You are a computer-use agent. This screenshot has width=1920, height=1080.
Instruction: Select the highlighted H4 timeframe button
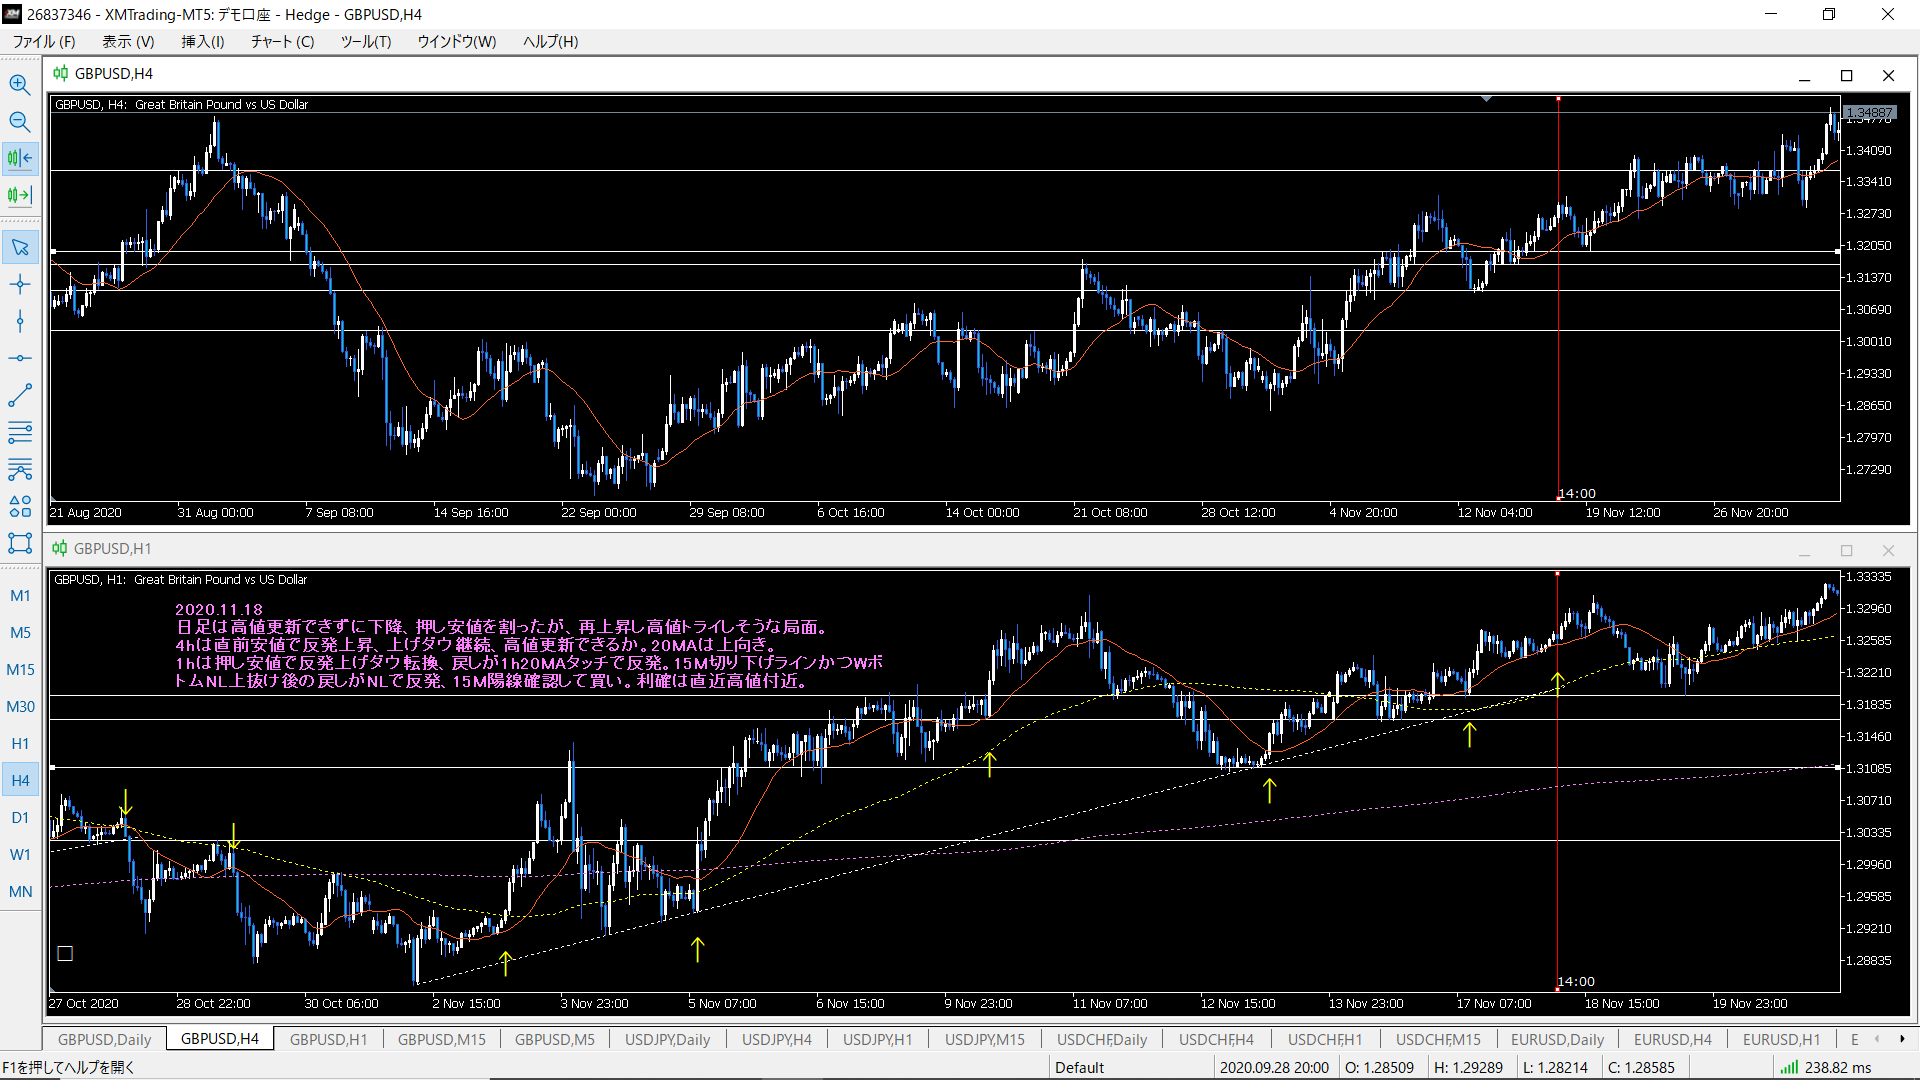click(20, 781)
